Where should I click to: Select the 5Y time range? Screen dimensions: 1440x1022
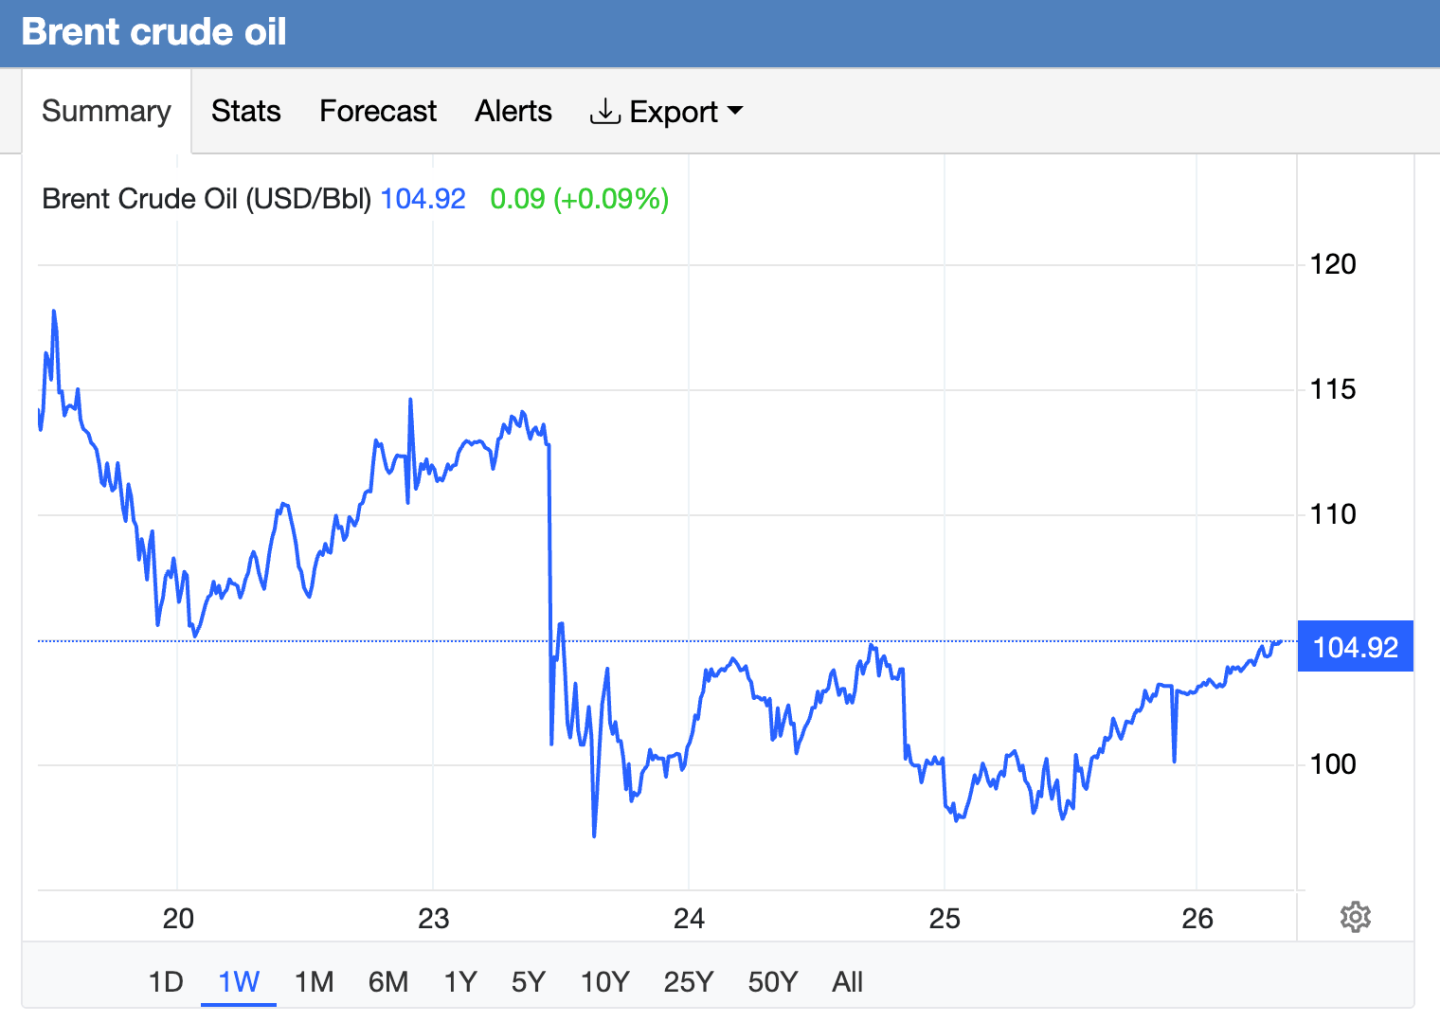pyautogui.click(x=528, y=982)
